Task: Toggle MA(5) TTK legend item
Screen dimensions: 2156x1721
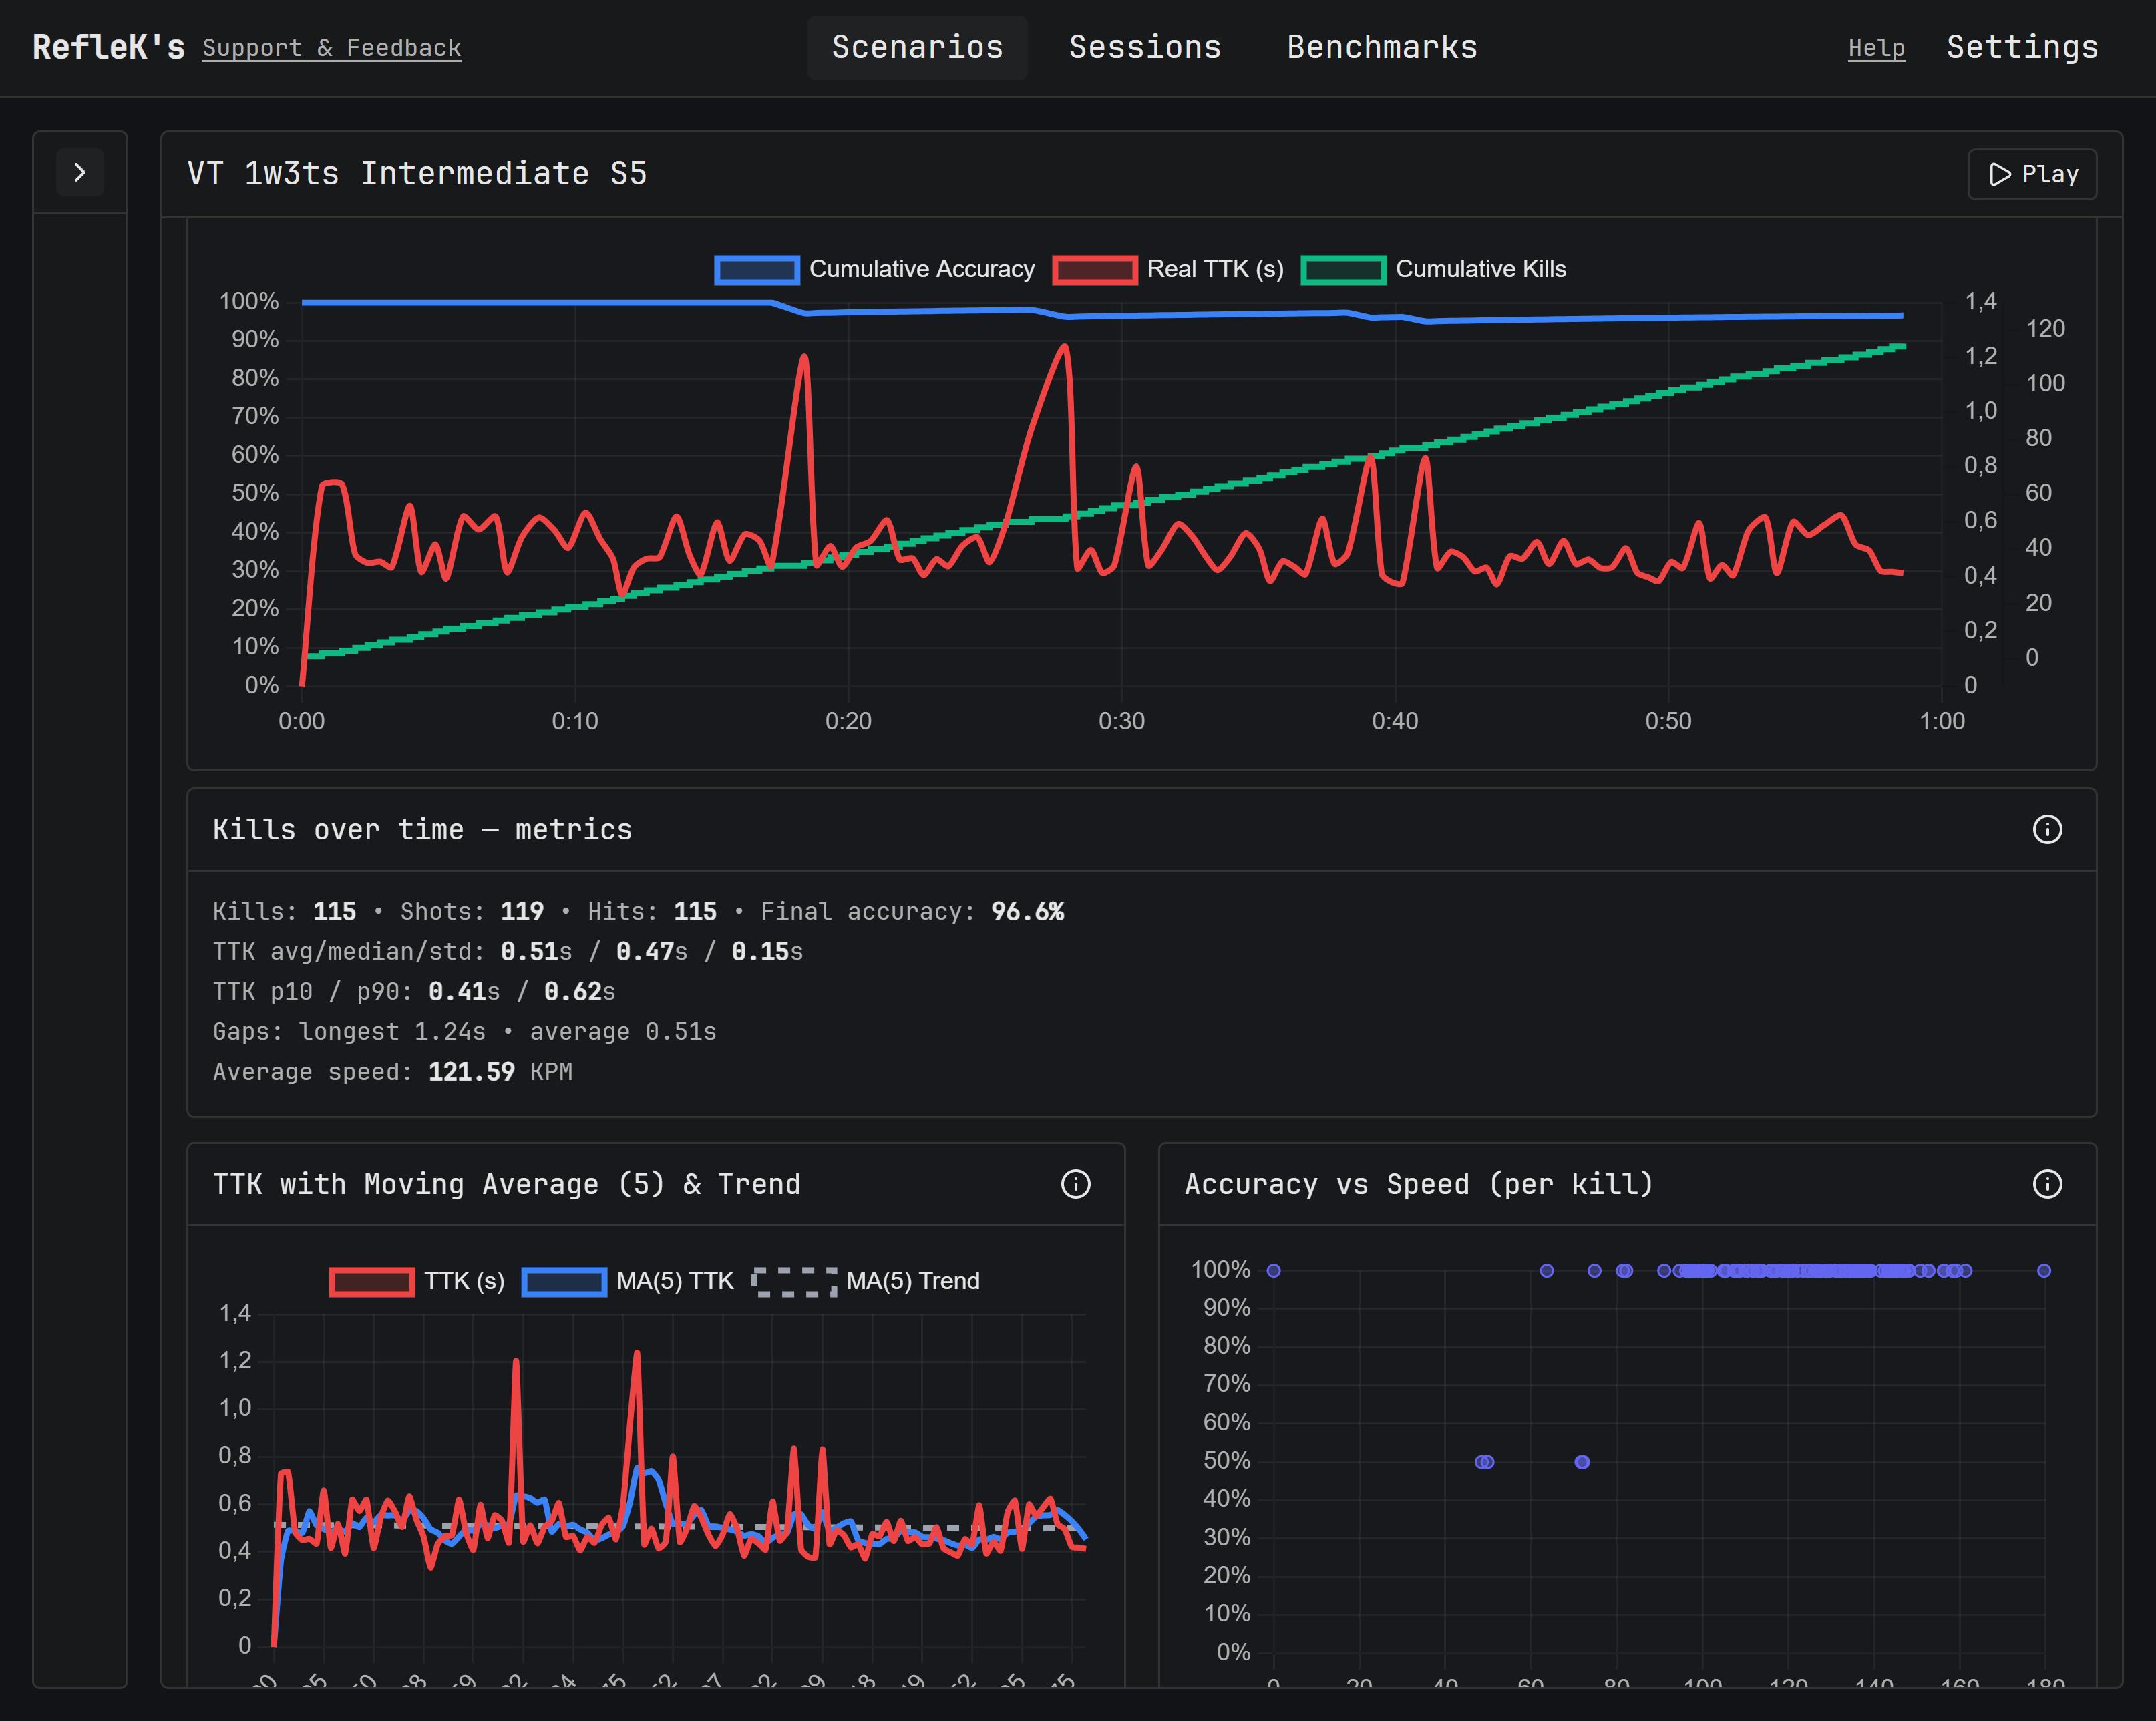Action: 674,1281
